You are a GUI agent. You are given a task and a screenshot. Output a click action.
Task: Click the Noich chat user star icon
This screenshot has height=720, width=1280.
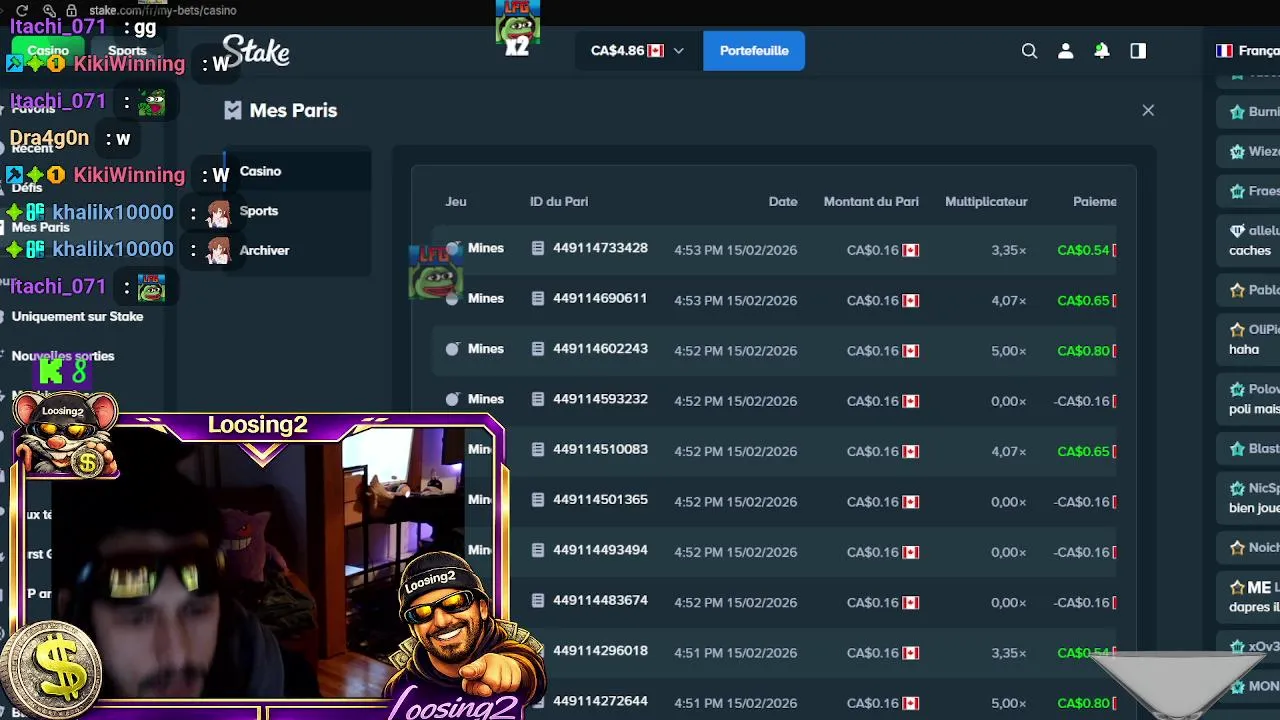[1237, 547]
